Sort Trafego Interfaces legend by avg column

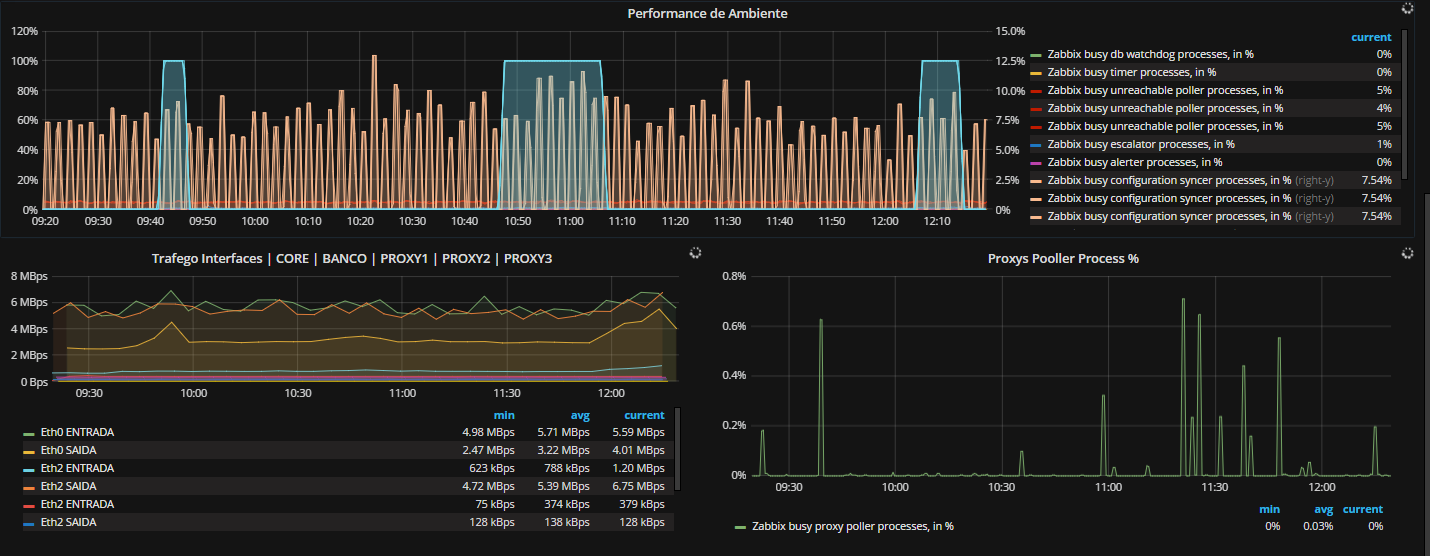tap(580, 415)
